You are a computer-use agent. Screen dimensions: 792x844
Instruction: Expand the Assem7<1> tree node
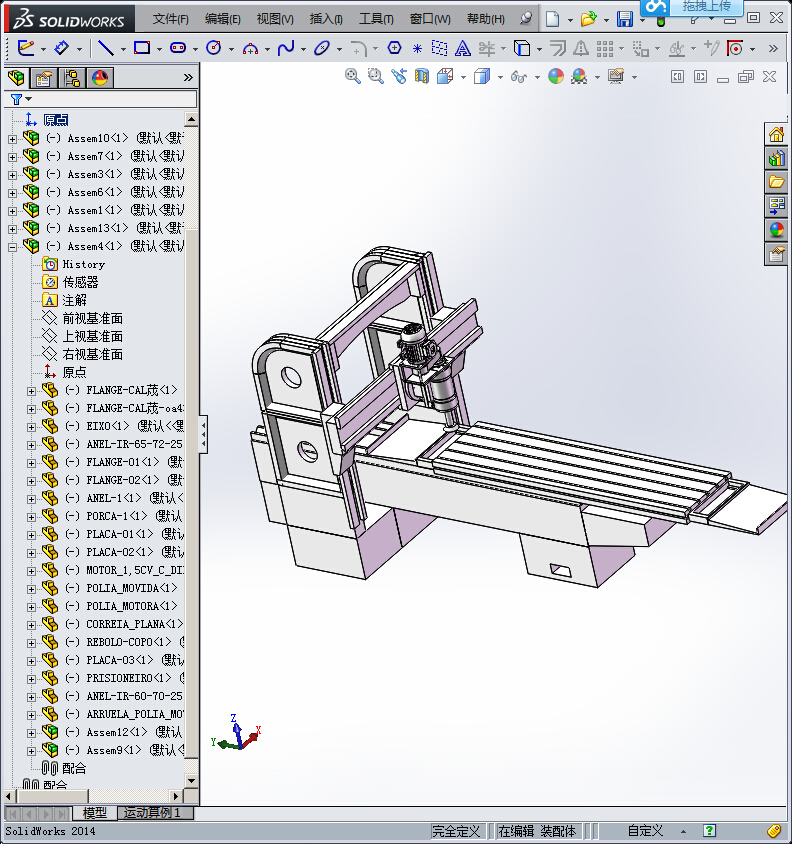[12, 157]
